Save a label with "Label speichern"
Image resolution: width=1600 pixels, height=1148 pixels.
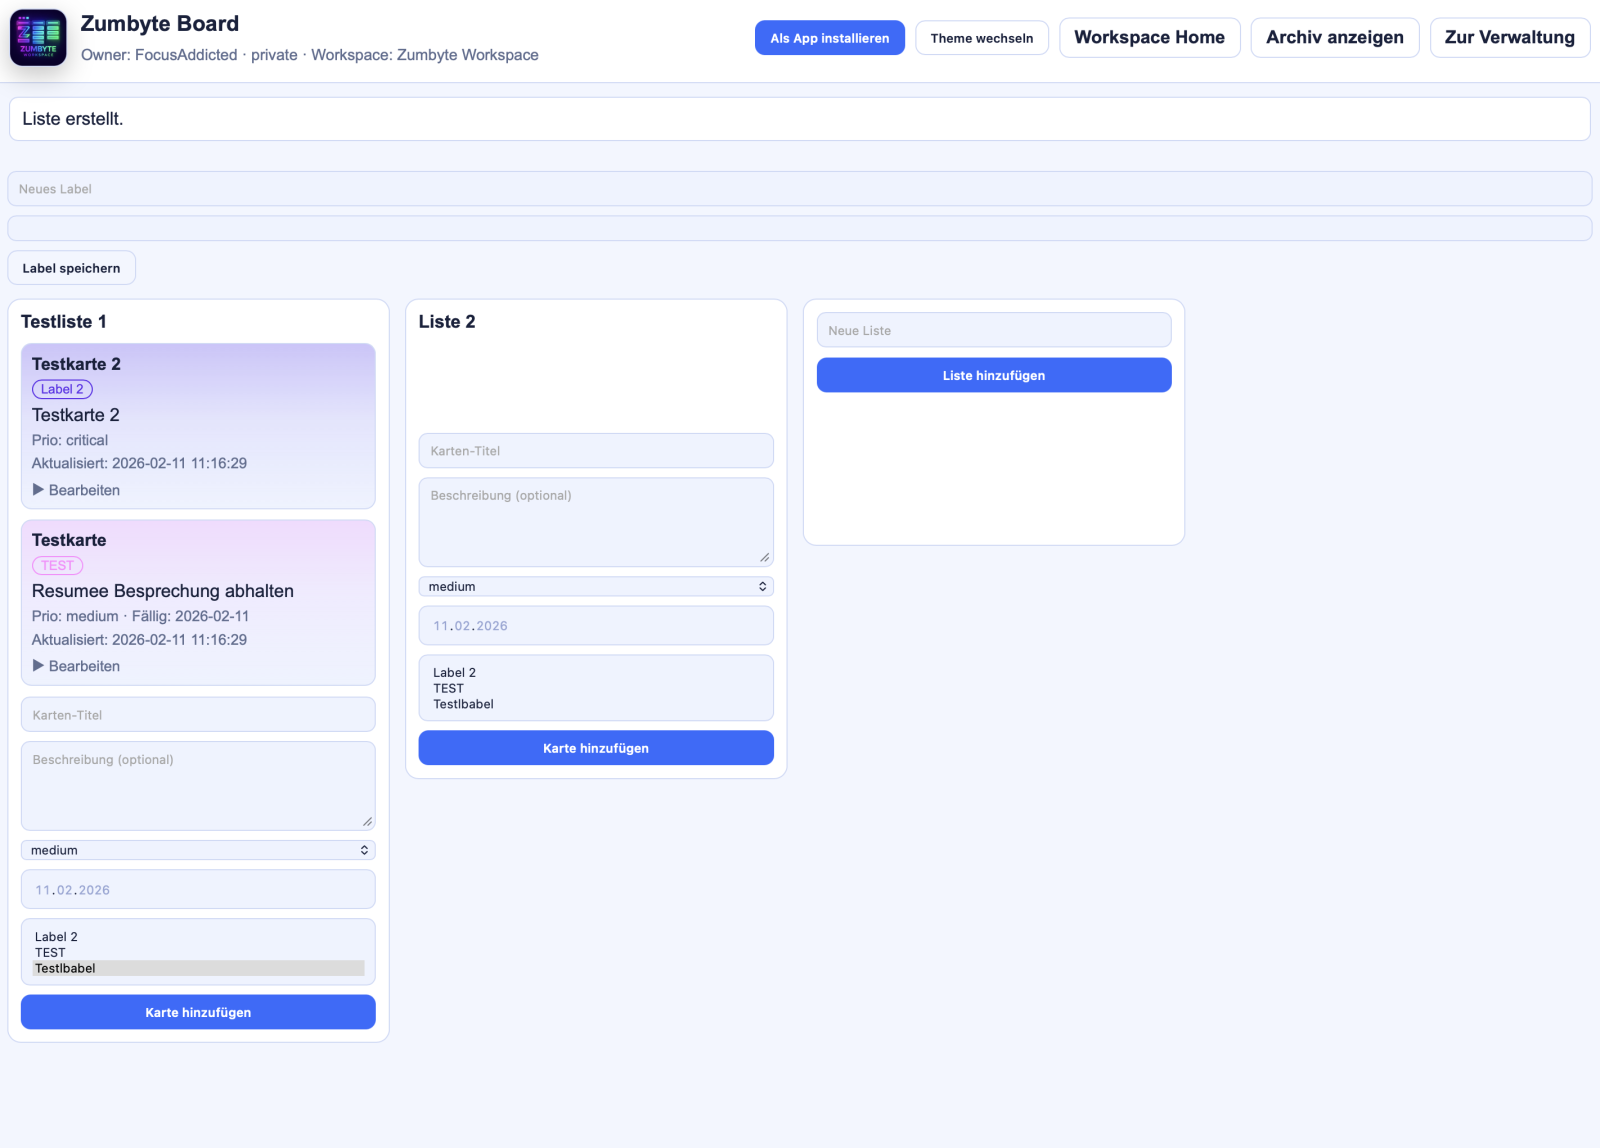click(71, 267)
